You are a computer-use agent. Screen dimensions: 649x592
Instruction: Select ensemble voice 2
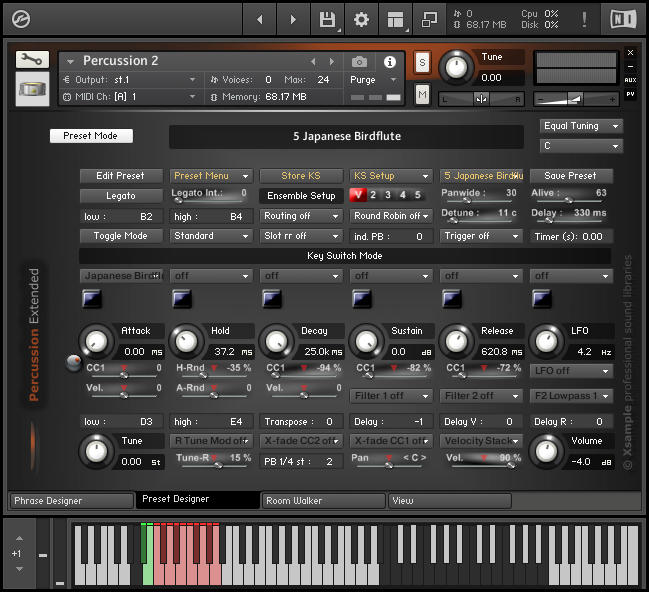373,195
